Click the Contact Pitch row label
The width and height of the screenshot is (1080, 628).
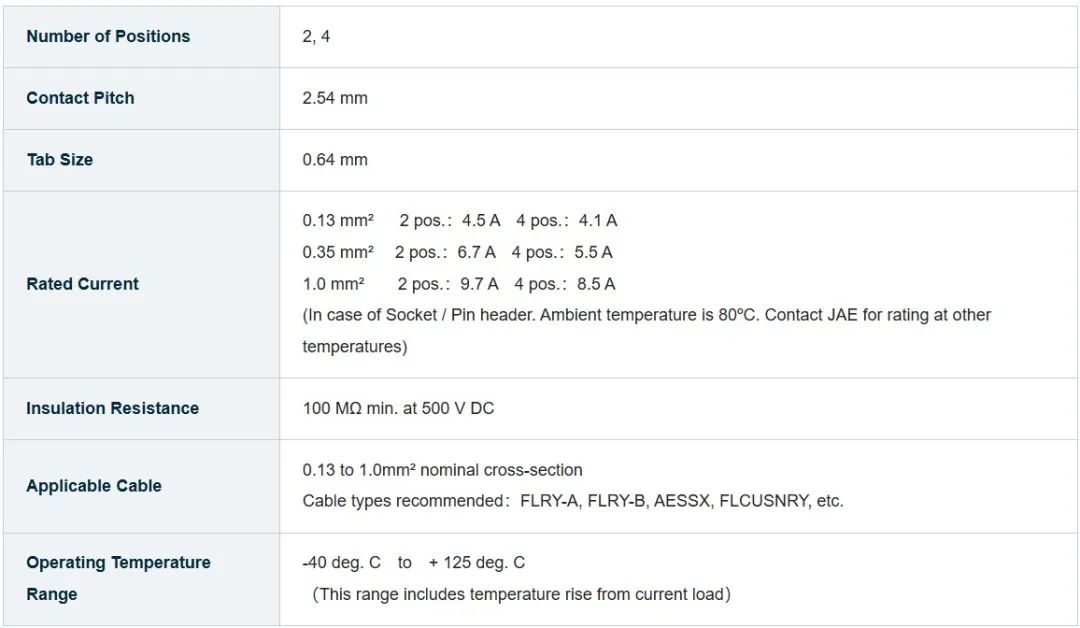(80, 98)
